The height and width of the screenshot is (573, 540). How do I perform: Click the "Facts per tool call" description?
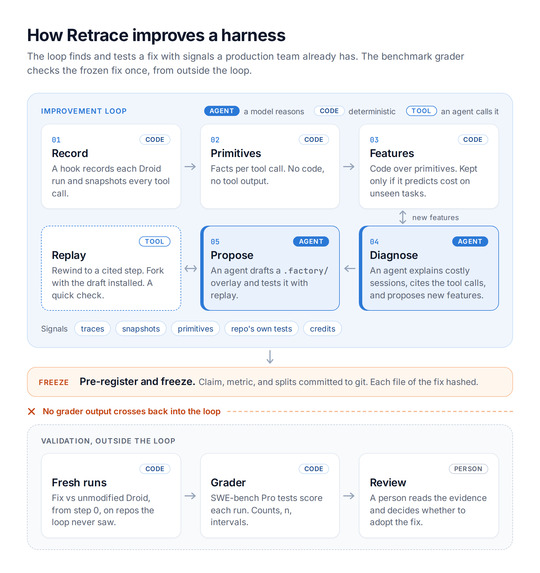(267, 175)
